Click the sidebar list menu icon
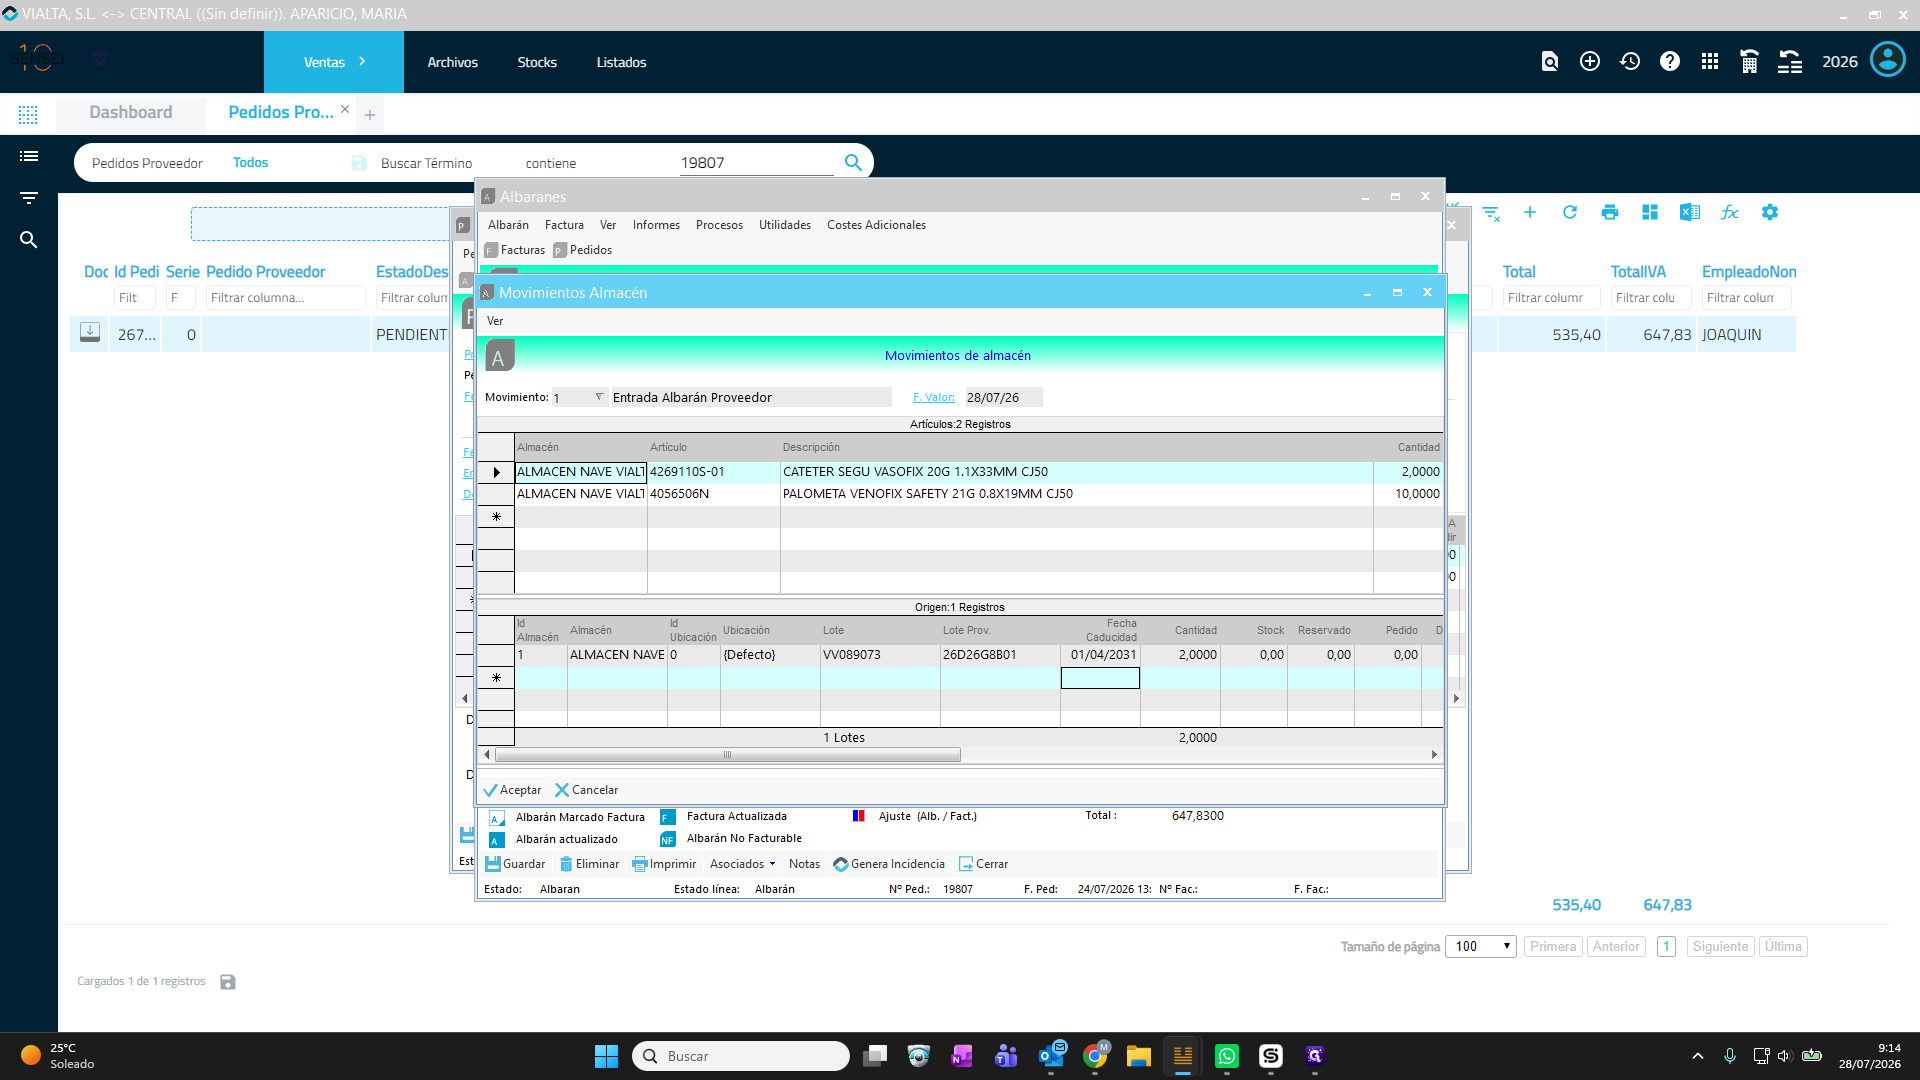Image resolution: width=1920 pixels, height=1080 pixels. pyautogui.click(x=29, y=156)
